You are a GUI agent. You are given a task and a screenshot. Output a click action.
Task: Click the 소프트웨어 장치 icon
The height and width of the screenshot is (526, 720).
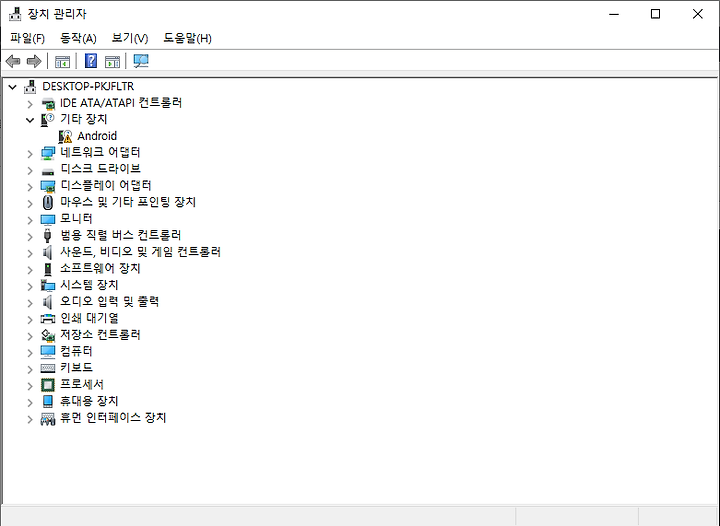(x=48, y=269)
